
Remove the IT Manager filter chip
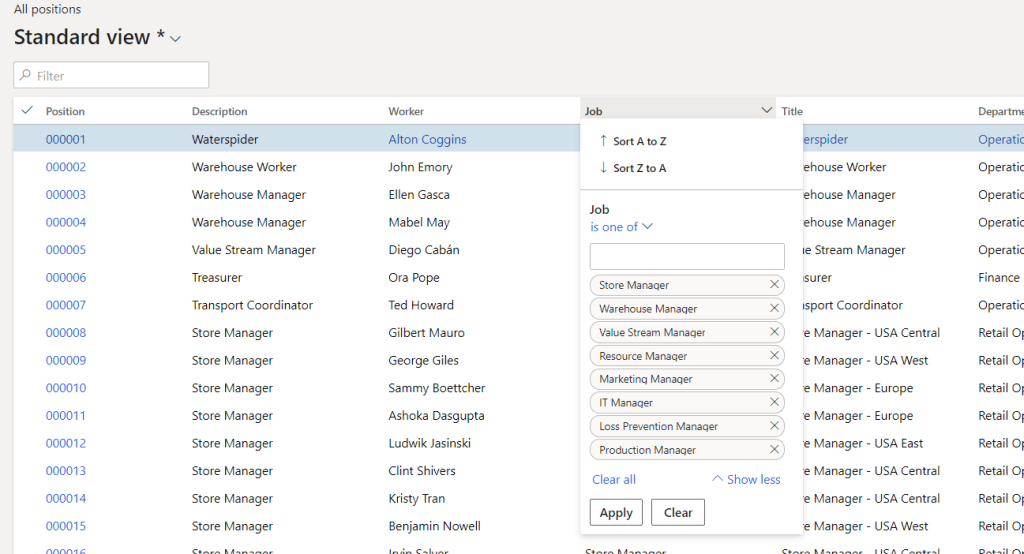tap(774, 402)
